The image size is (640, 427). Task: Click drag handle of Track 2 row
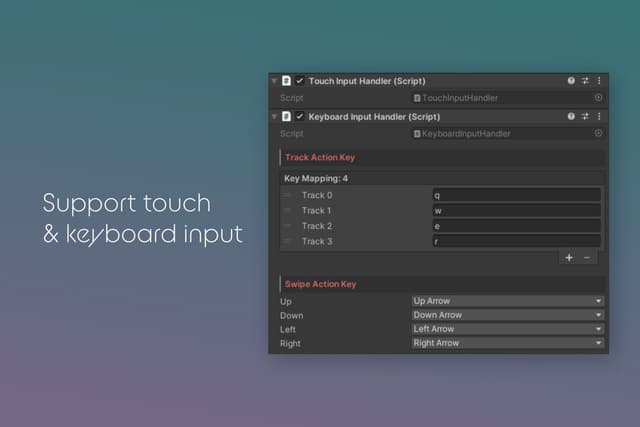pos(287,226)
